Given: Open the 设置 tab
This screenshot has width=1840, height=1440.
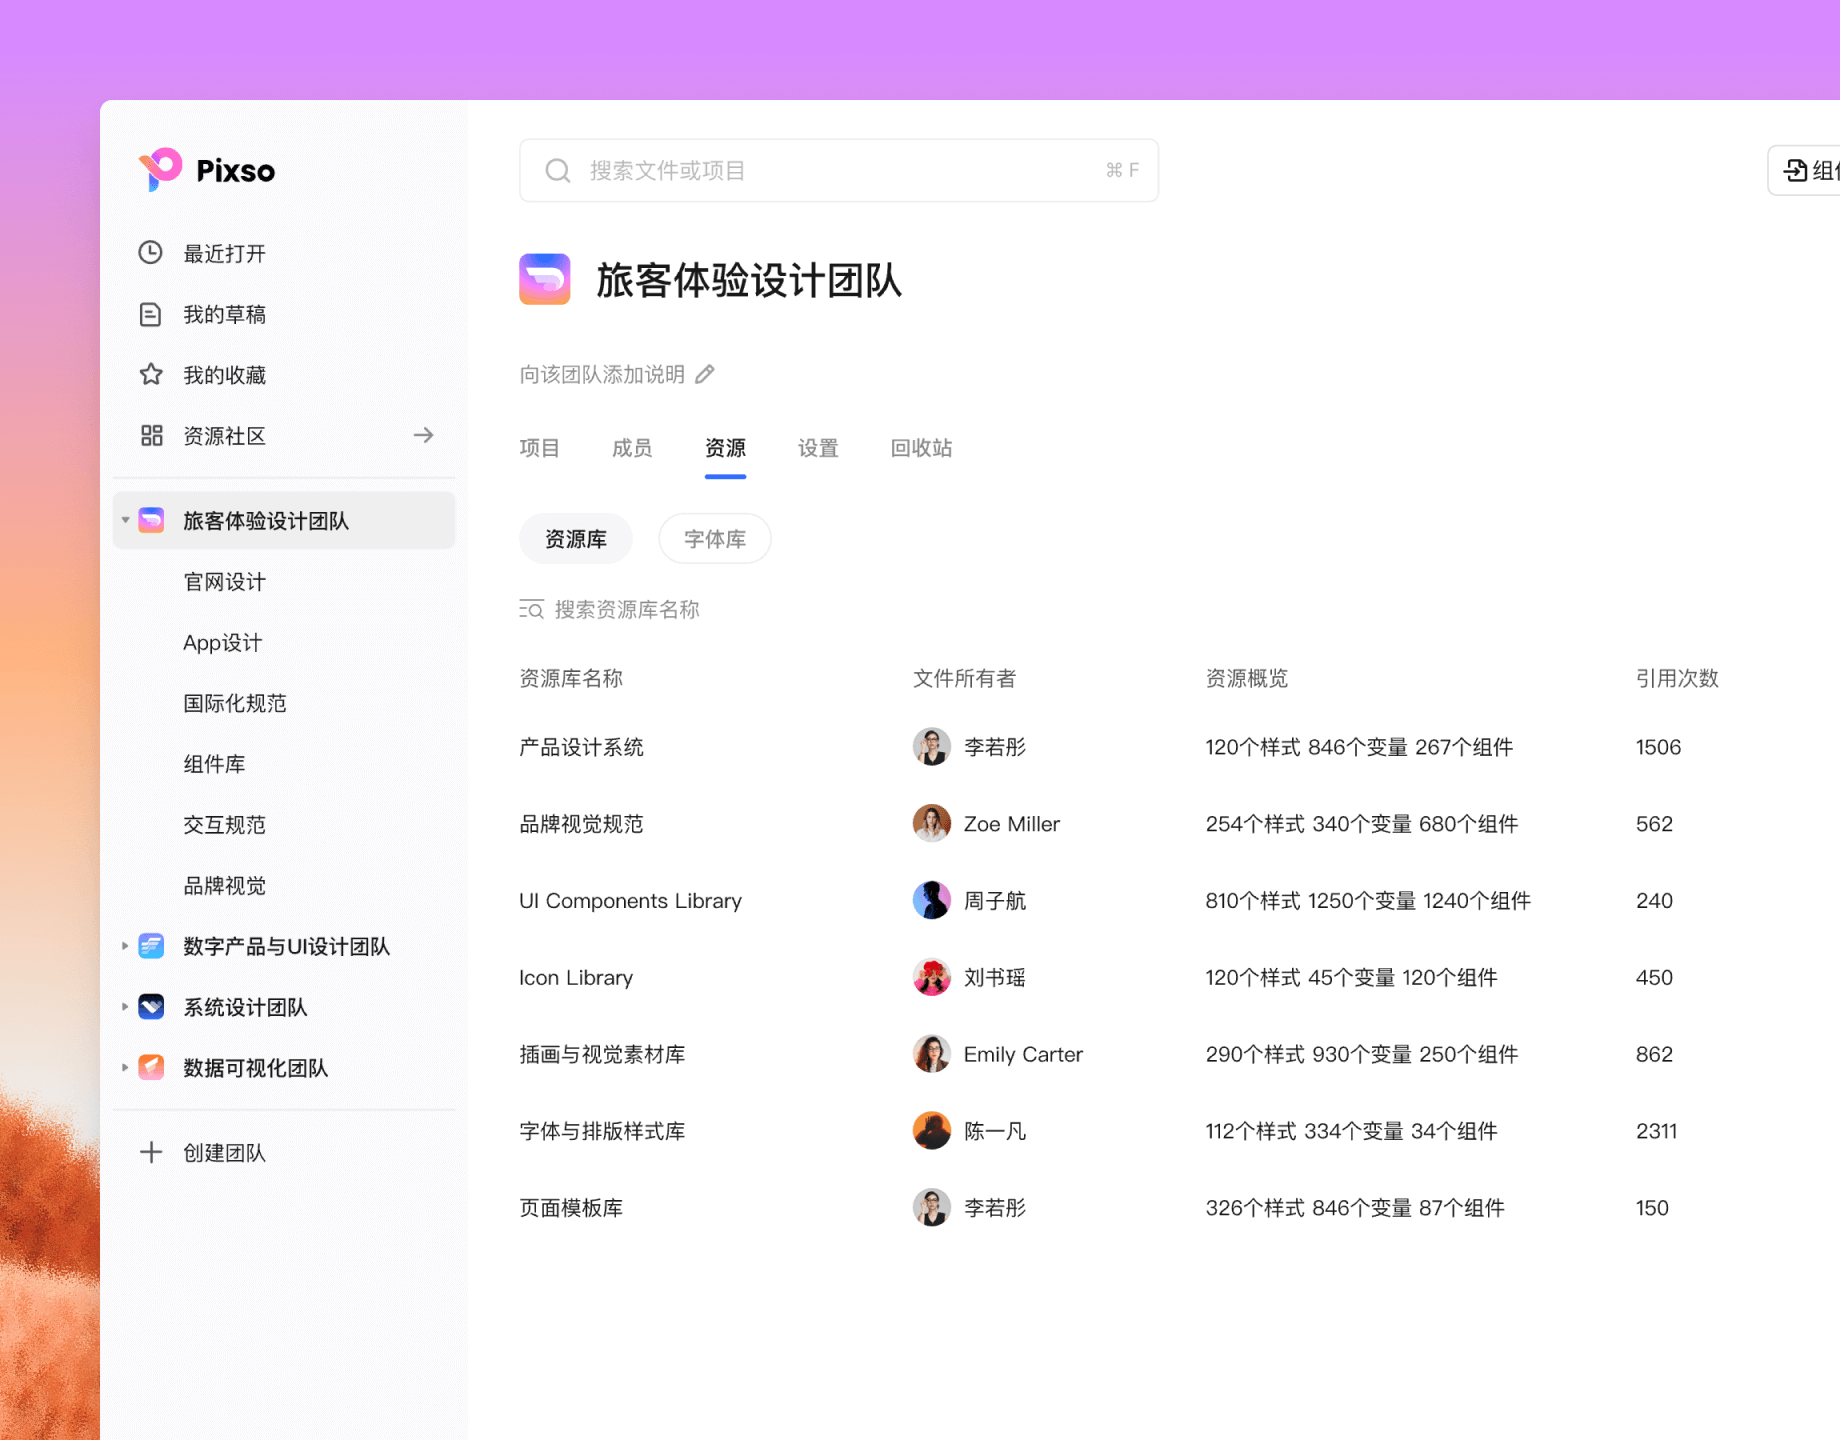Looking at the screenshot, I should coord(817,448).
